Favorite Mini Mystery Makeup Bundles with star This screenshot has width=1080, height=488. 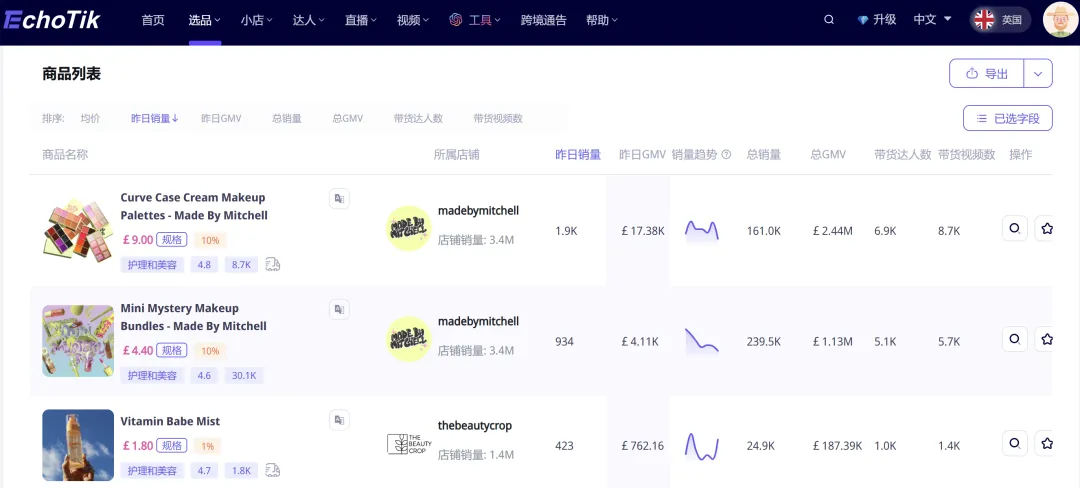(x=1046, y=339)
